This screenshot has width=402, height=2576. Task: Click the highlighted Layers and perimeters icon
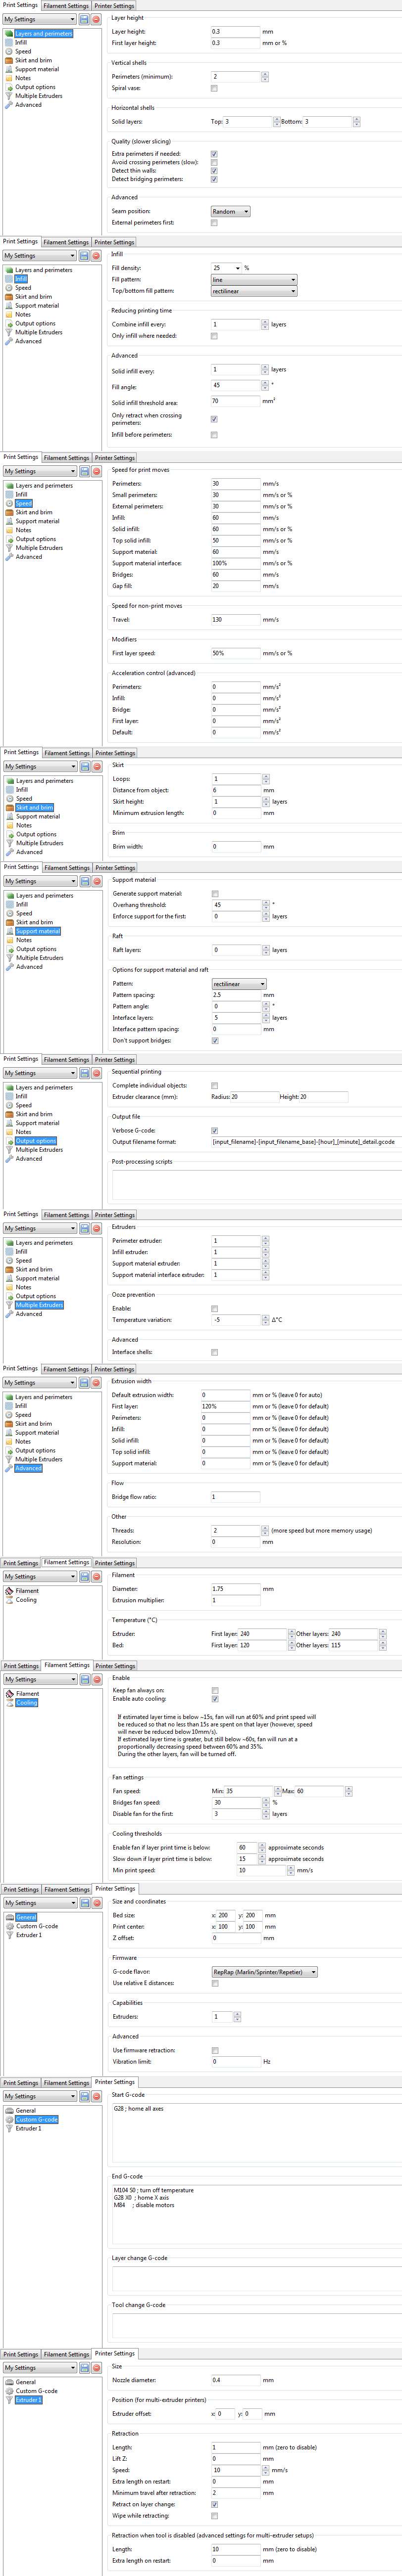tap(9, 34)
